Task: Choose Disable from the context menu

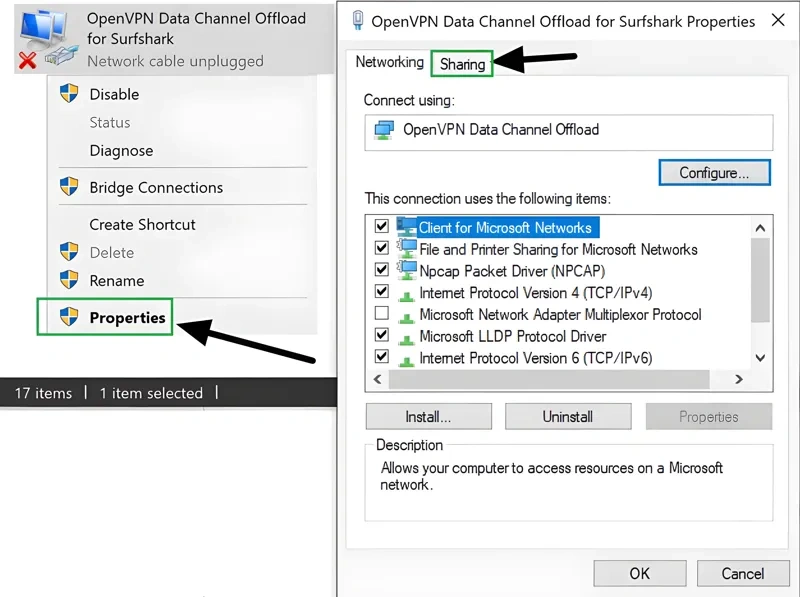Action: pyautogui.click(x=114, y=94)
